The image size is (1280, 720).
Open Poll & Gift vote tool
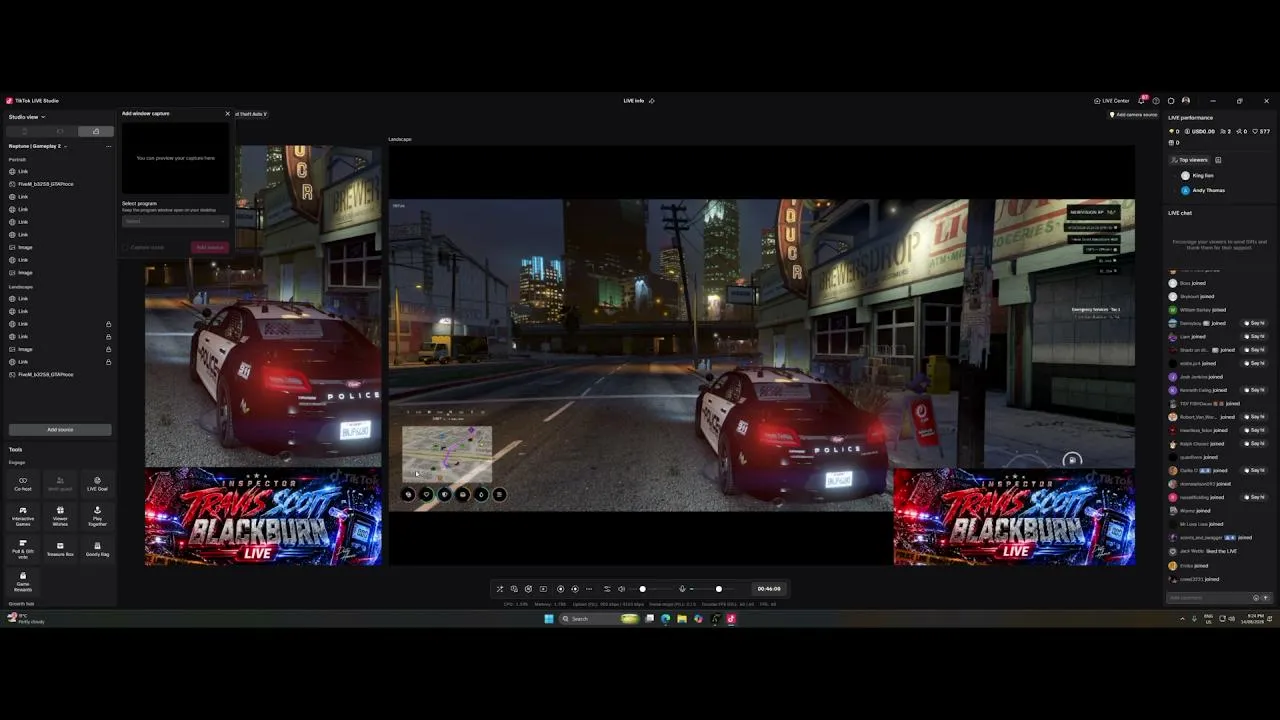tap(23, 549)
